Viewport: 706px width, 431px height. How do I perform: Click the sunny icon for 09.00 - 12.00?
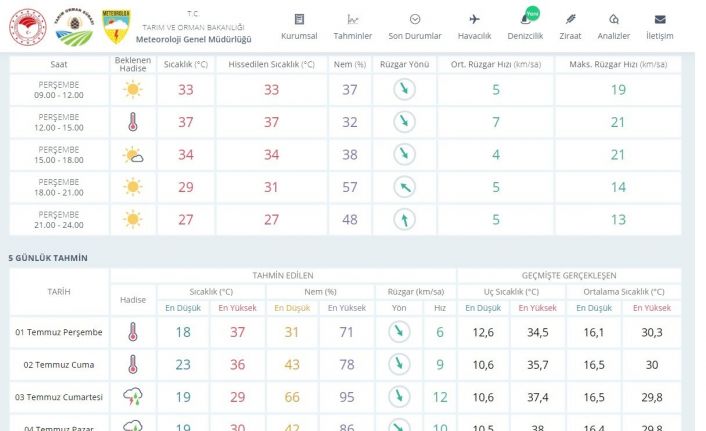(132, 90)
